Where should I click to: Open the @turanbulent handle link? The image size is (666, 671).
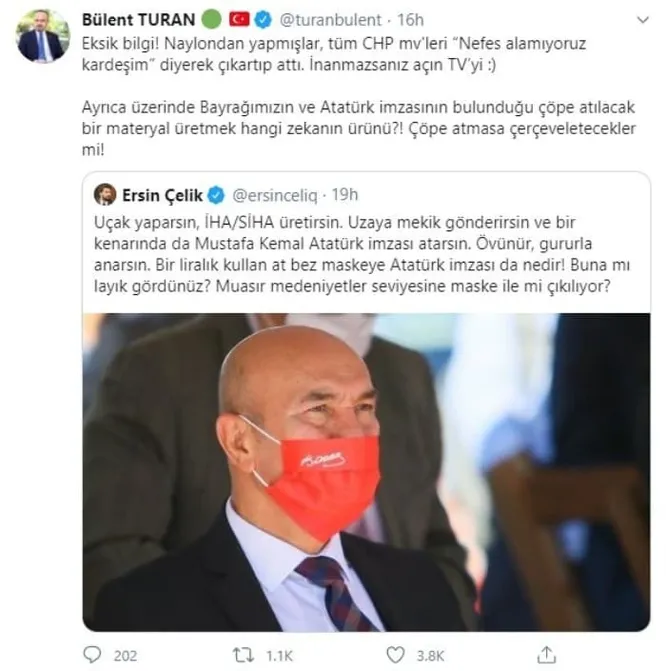[x=330, y=20]
